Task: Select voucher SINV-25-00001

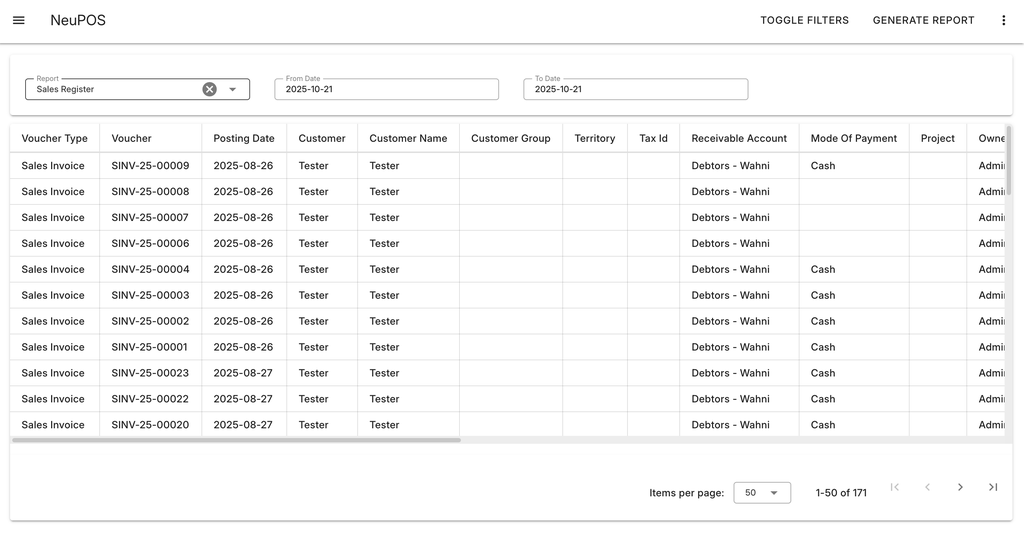Action: coord(150,347)
